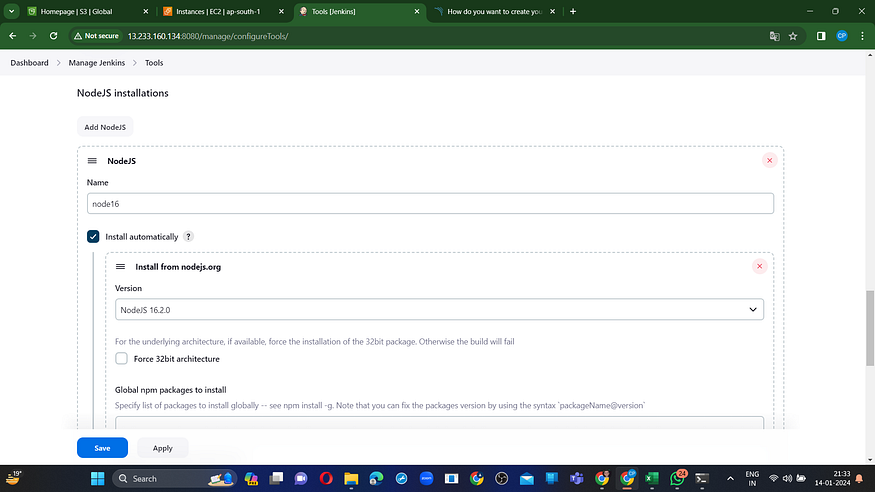Click the Tools breadcrumb
Screen dimensions: 875x492
pos(154,63)
